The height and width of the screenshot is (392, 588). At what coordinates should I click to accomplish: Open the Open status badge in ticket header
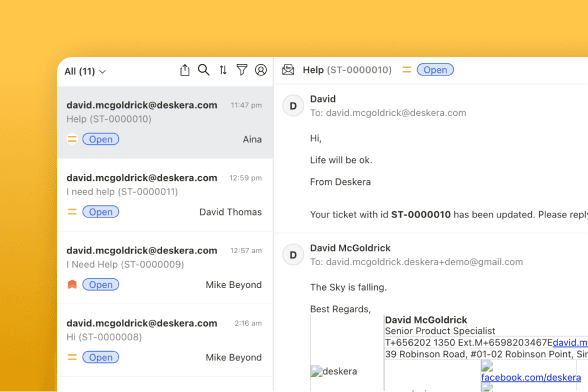[x=435, y=70]
